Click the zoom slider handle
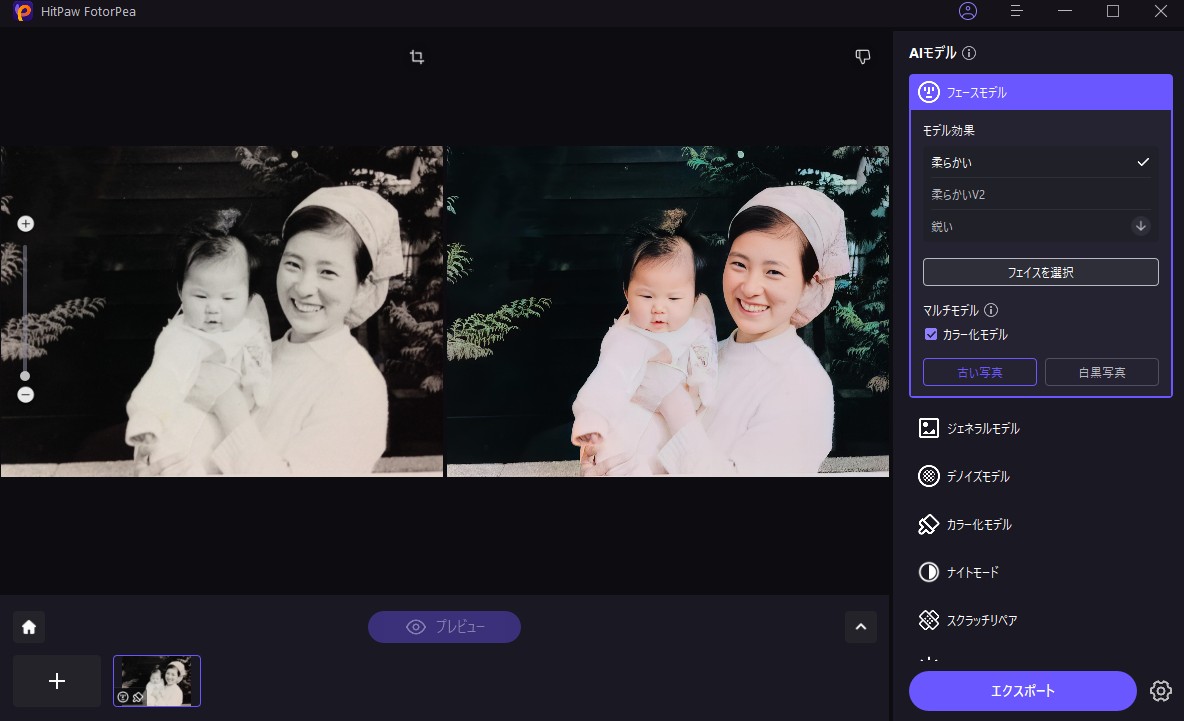This screenshot has width=1184, height=721. [25, 376]
